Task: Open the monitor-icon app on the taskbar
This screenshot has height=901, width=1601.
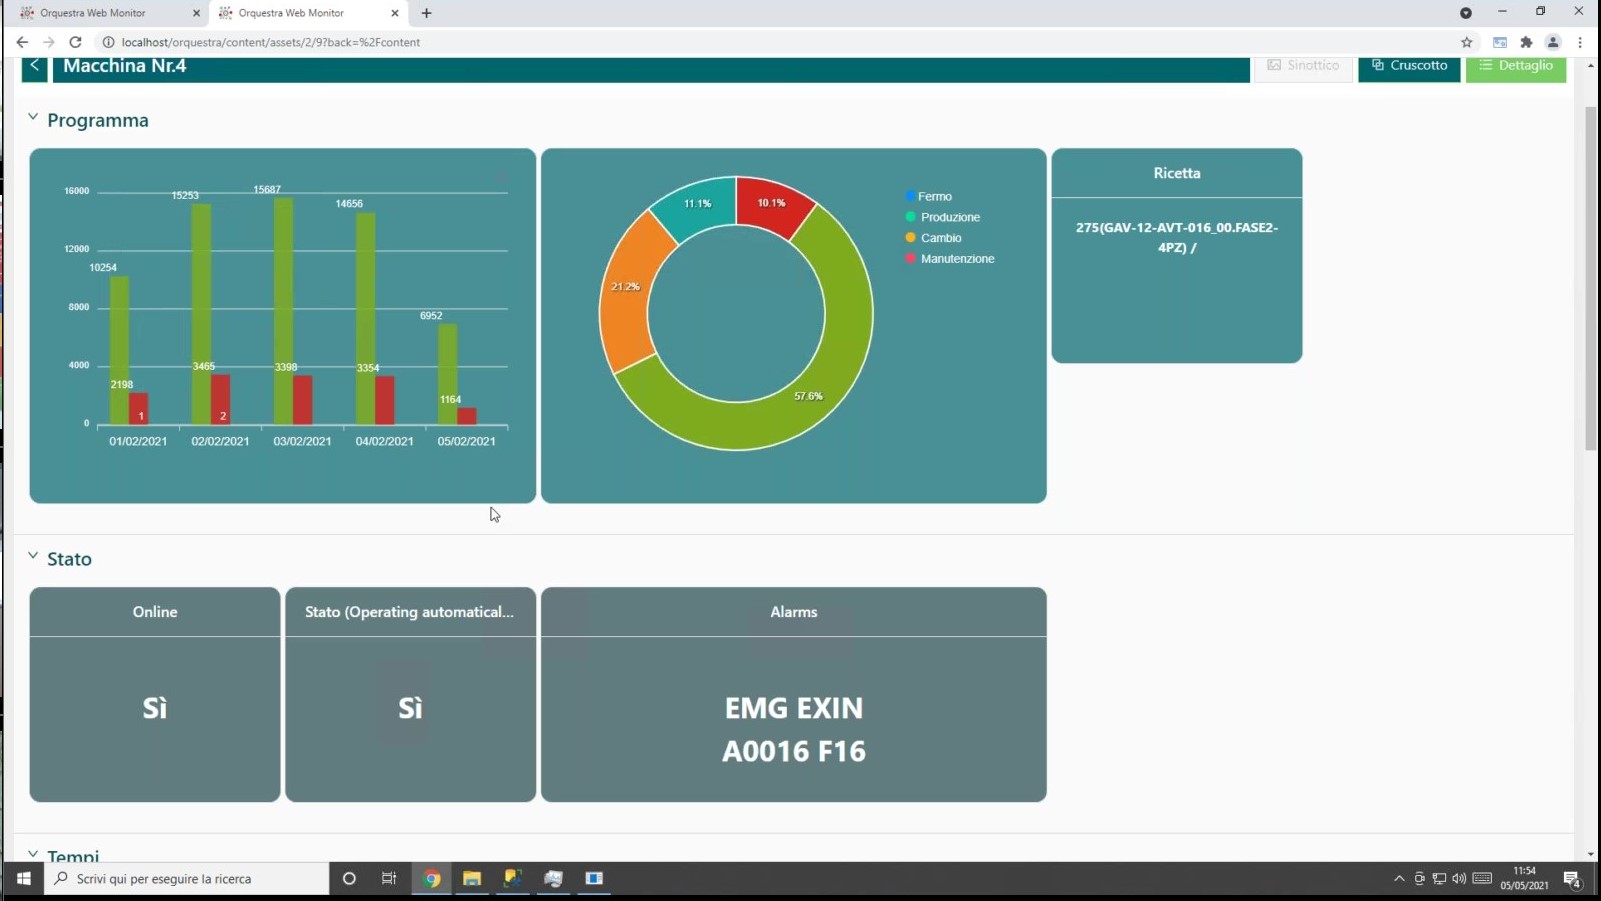Action: [554, 878]
